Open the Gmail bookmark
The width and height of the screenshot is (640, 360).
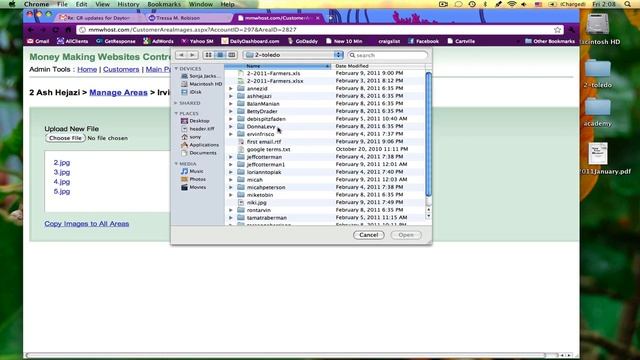pyautogui.click(x=38, y=41)
